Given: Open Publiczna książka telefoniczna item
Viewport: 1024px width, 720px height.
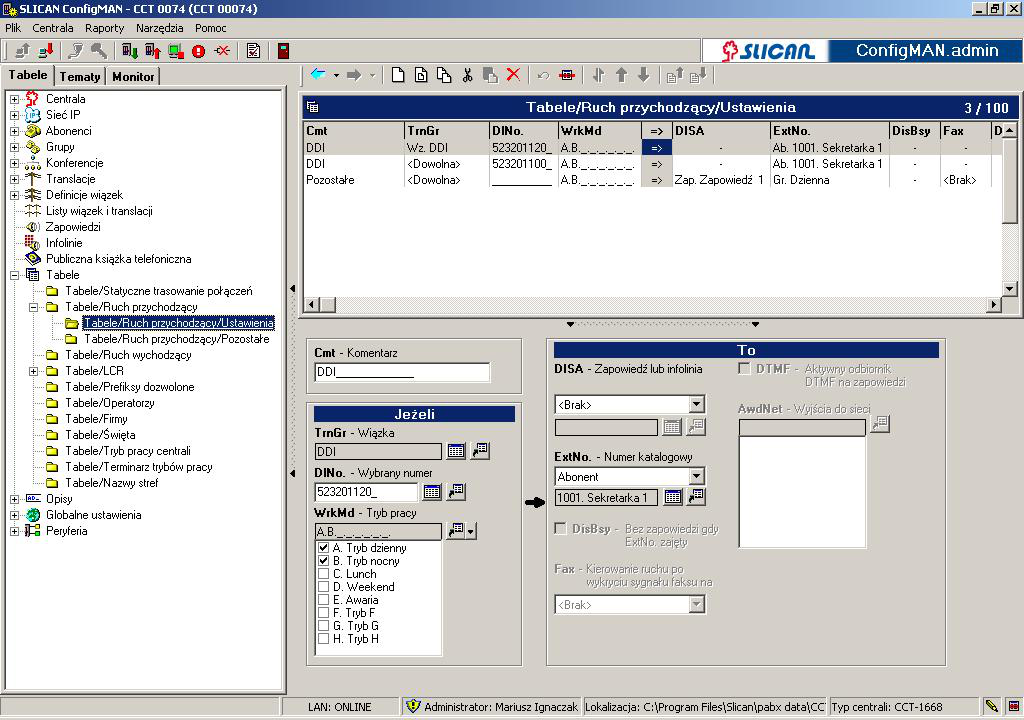Looking at the screenshot, I should pos(118,259).
